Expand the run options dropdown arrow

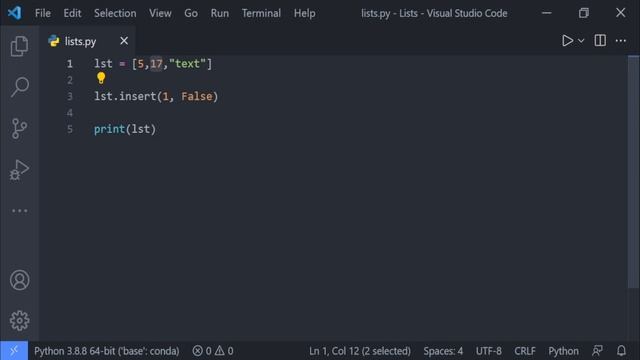[x=581, y=41]
